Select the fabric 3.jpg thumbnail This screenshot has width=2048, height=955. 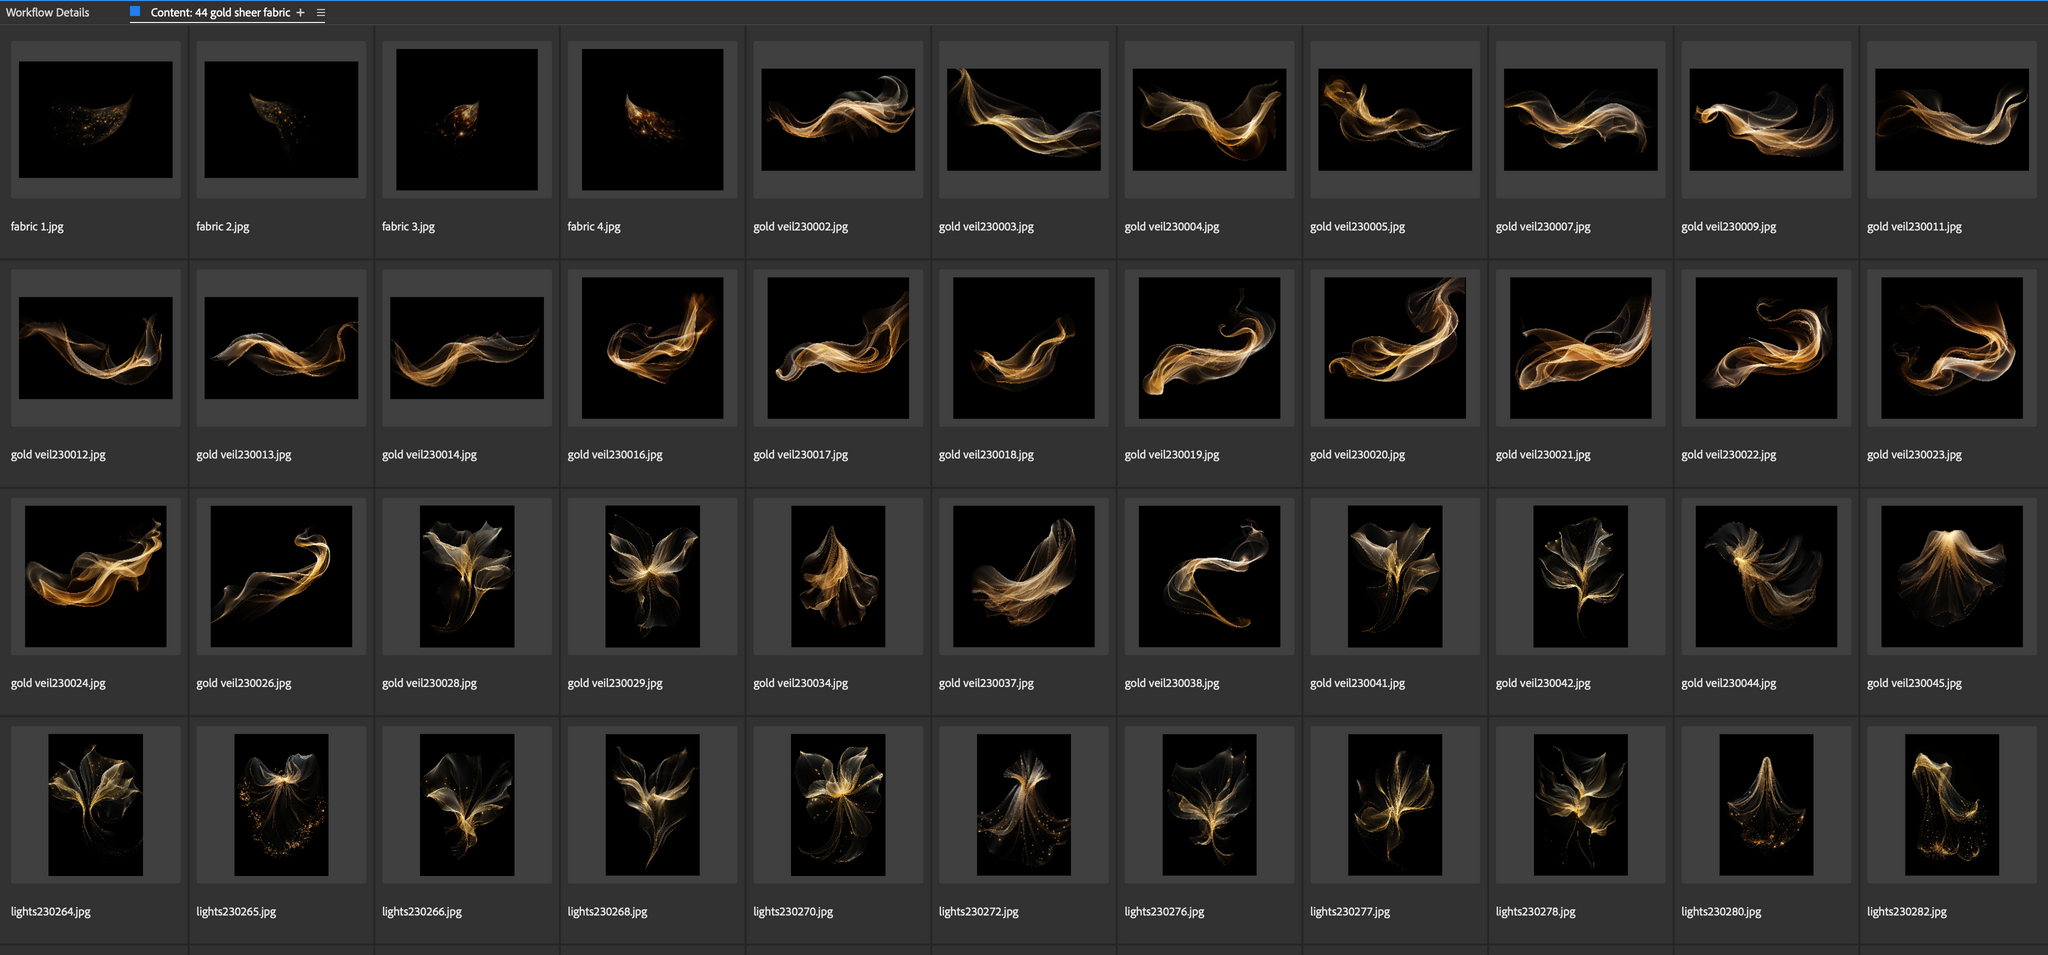467,120
